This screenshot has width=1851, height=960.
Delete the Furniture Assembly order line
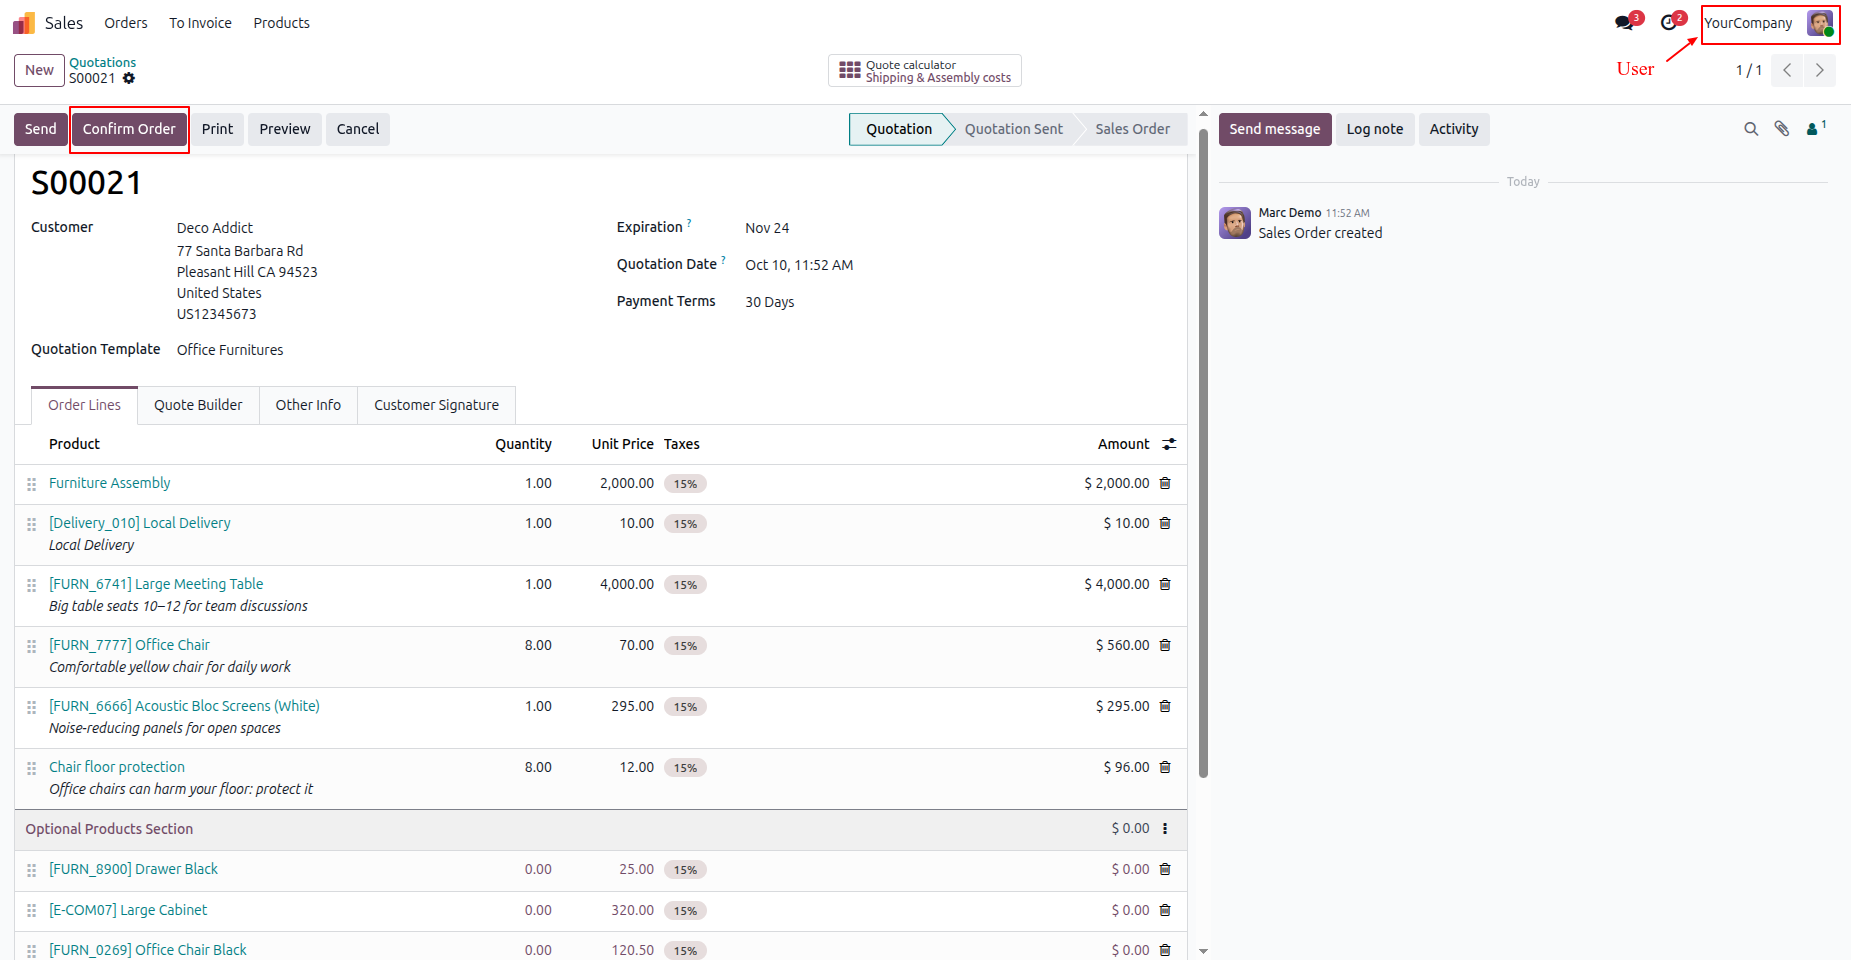point(1165,483)
